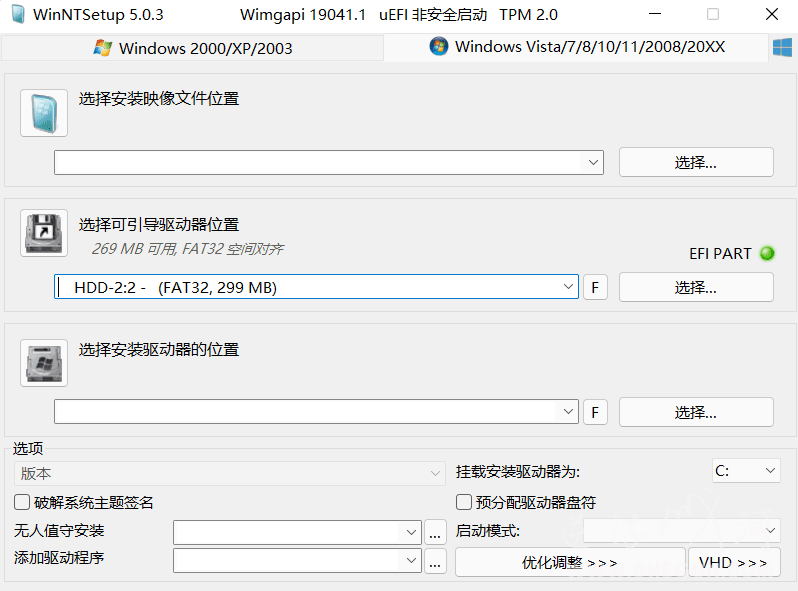Click the blue Windows logo icon at top right
798x591 pixels.
(782, 48)
